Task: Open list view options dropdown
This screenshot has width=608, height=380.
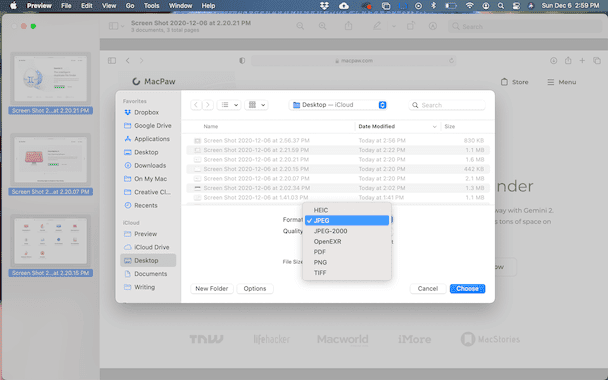Action: pos(229,105)
